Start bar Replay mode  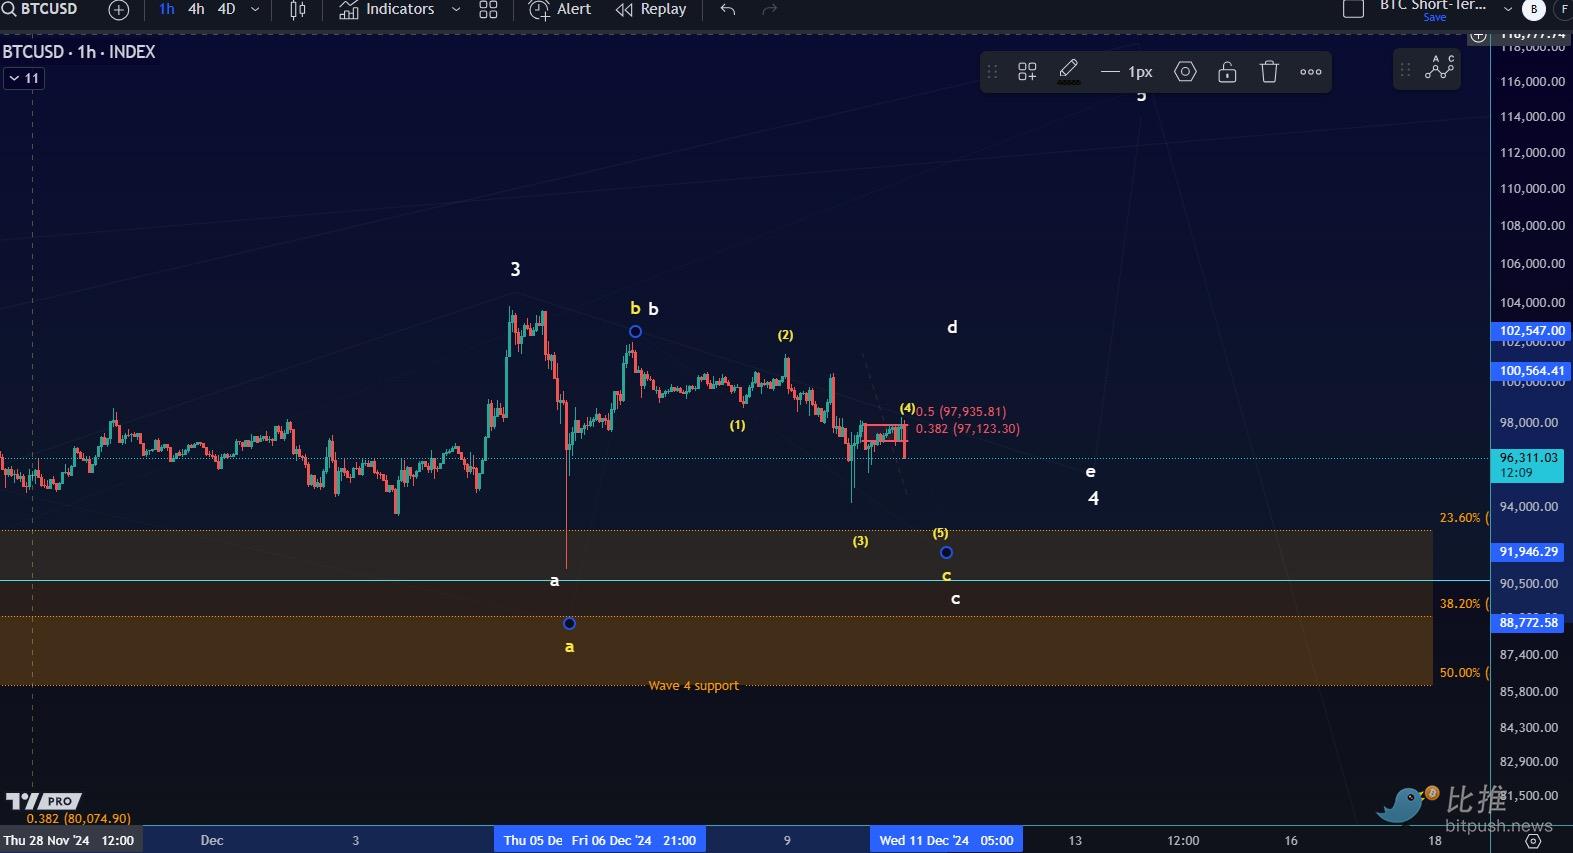tap(651, 10)
